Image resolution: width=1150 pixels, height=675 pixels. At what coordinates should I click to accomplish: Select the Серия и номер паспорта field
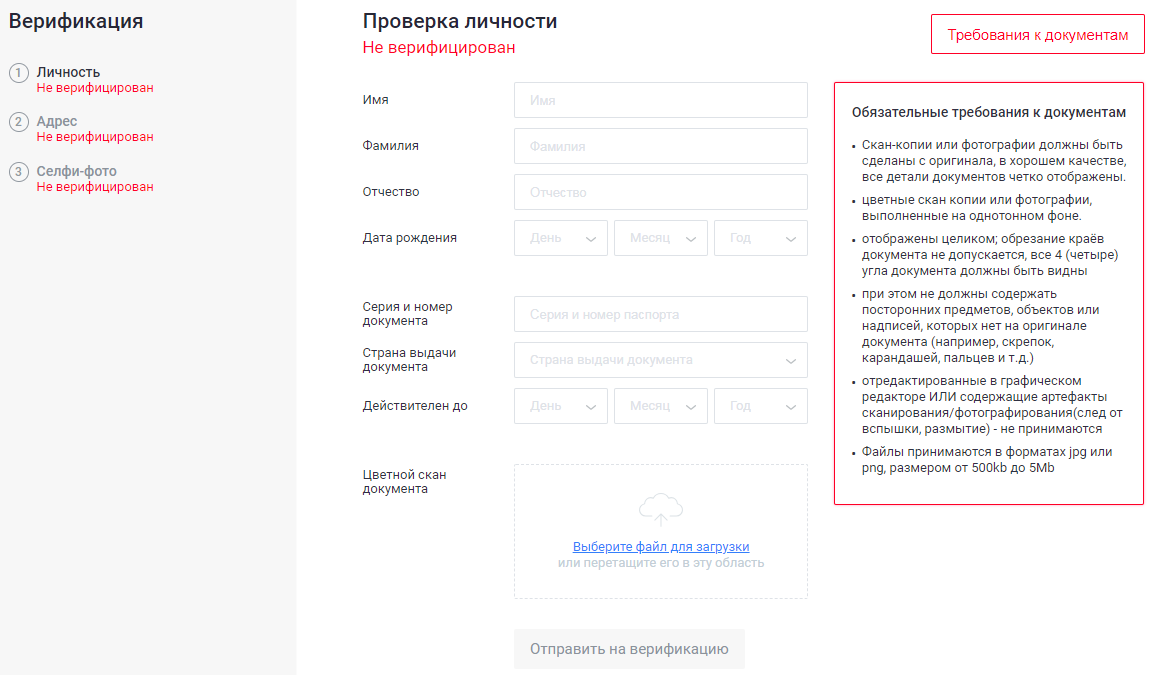click(661, 314)
